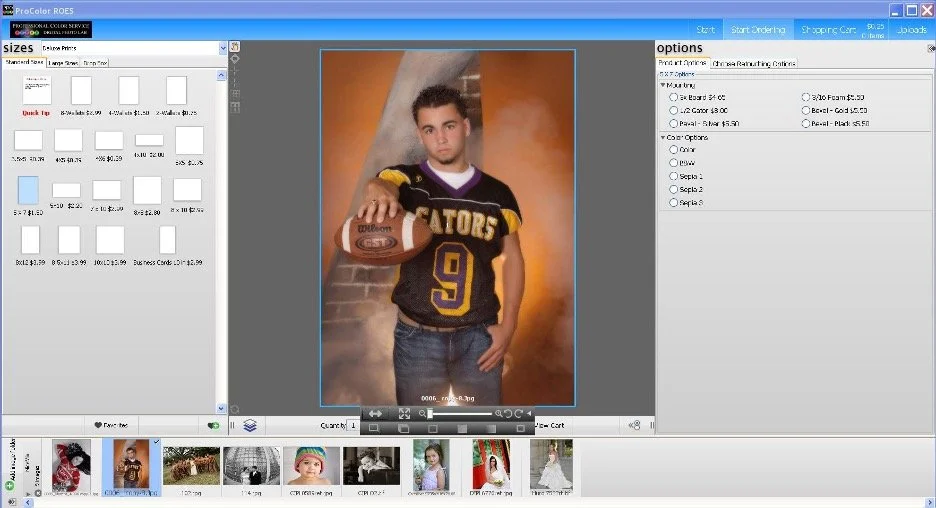The width and height of the screenshot is (936, 508).
Task: Select 1/2 Gator $8.00 mounting
Action: 673,110
